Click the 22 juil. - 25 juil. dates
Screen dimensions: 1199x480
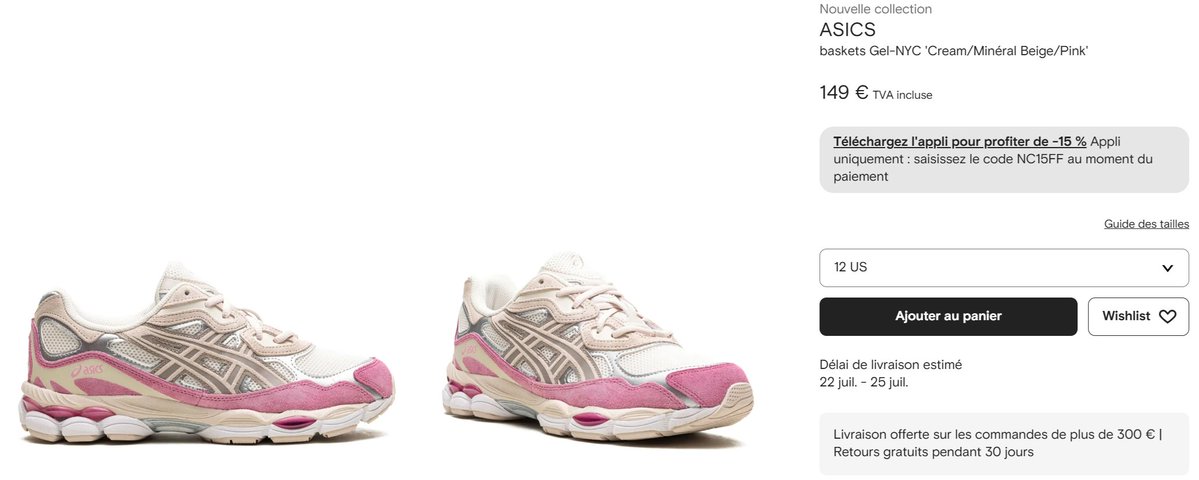(864, 382)
